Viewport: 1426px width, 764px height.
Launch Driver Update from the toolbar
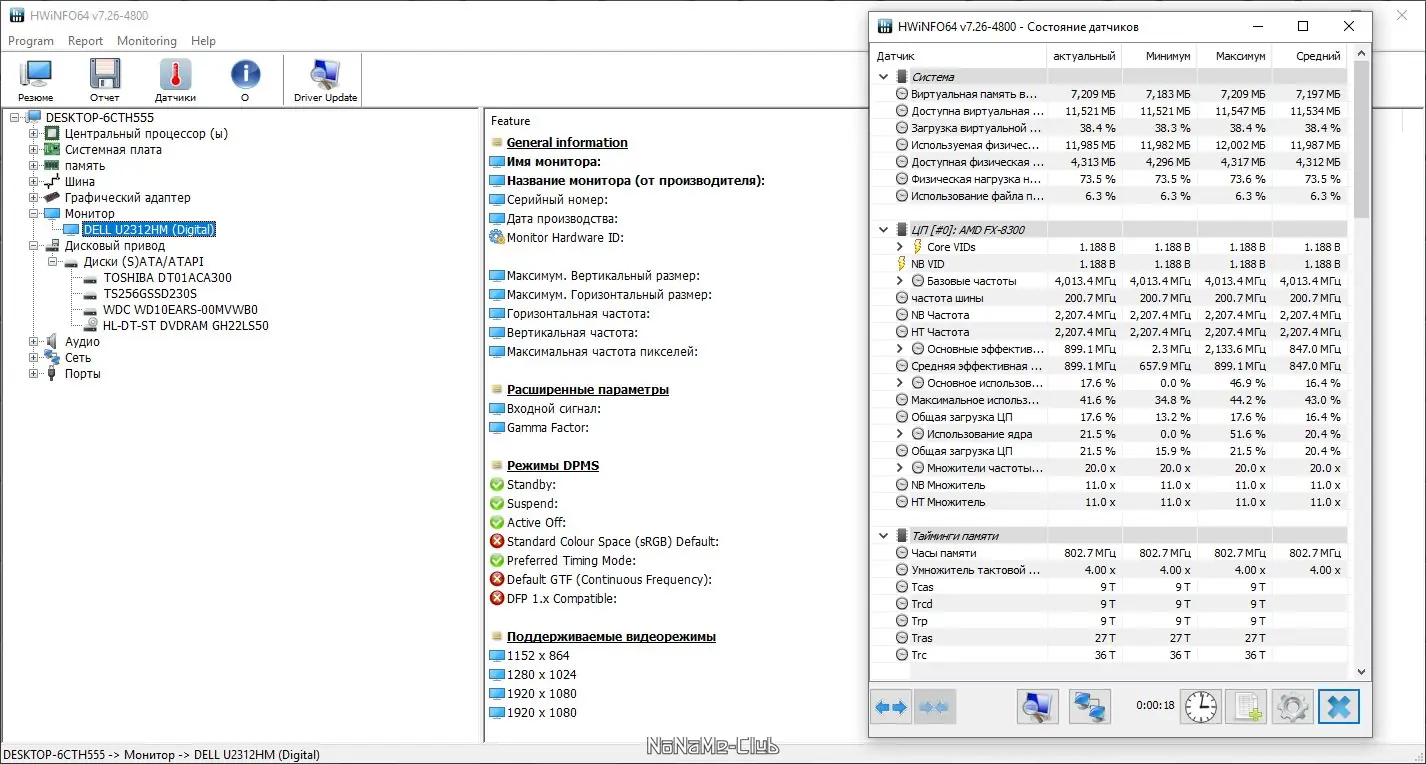tap(325, 80)
